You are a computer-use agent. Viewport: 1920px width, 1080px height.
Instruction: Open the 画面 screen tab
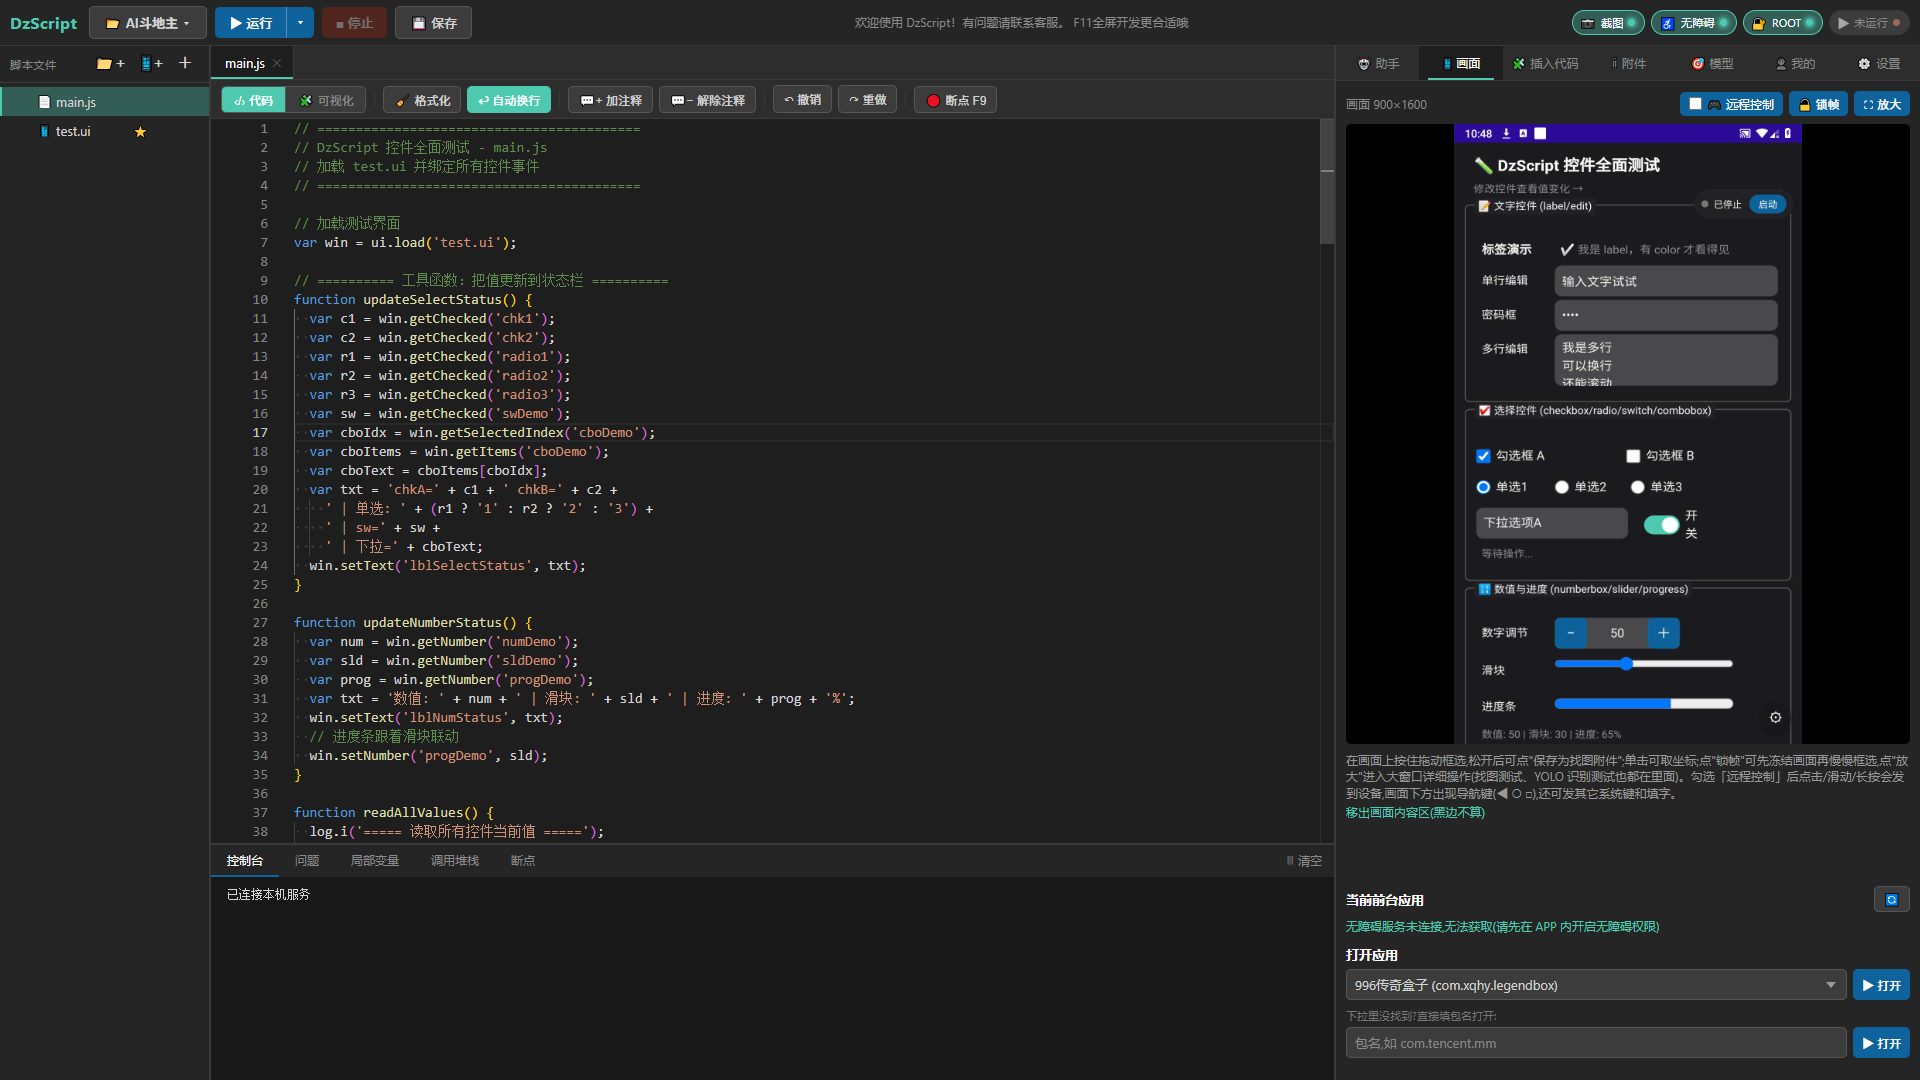pyautogui.click(x=1461, y=63)
